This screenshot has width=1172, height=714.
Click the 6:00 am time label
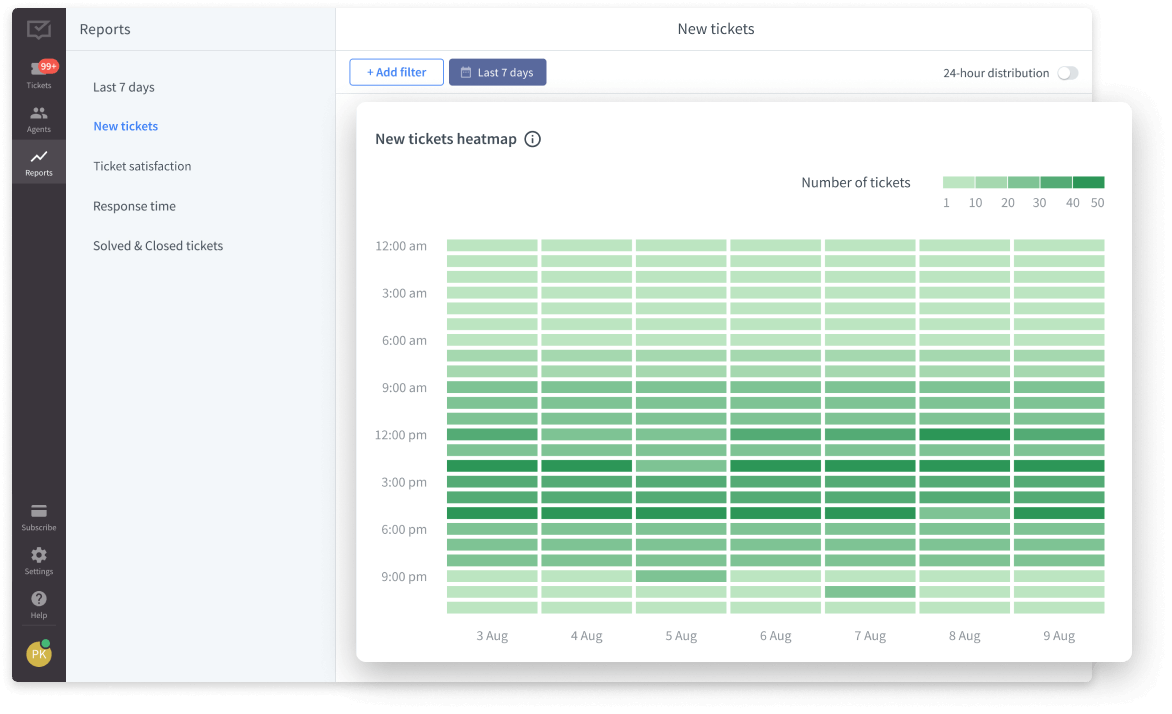[x=404, y=341]
